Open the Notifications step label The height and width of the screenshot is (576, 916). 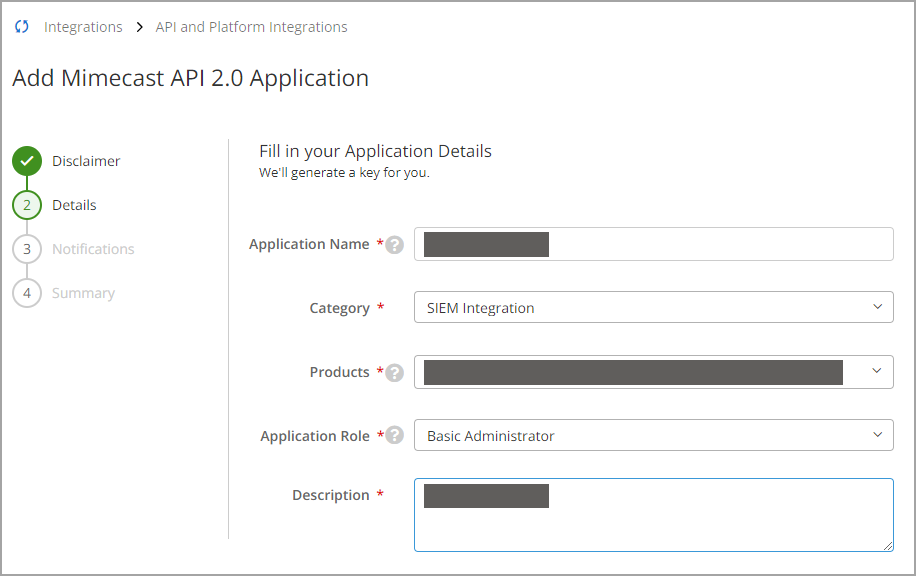(x=93, y=249)
